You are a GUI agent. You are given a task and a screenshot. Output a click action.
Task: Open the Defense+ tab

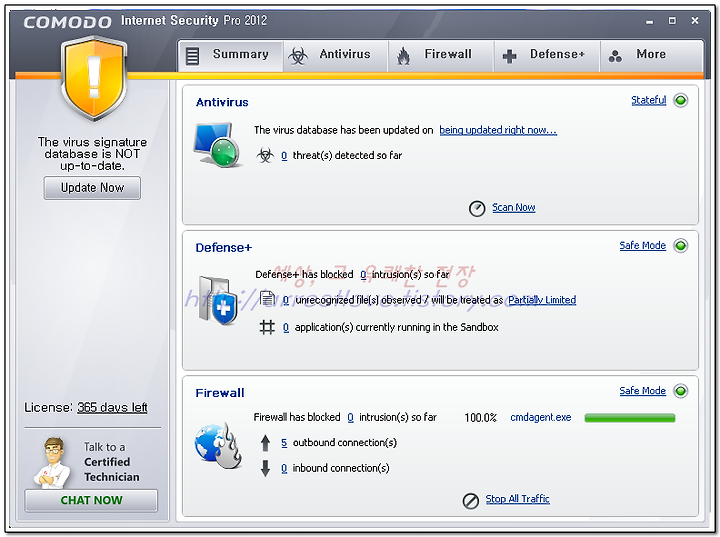click(x=547, y=56)
